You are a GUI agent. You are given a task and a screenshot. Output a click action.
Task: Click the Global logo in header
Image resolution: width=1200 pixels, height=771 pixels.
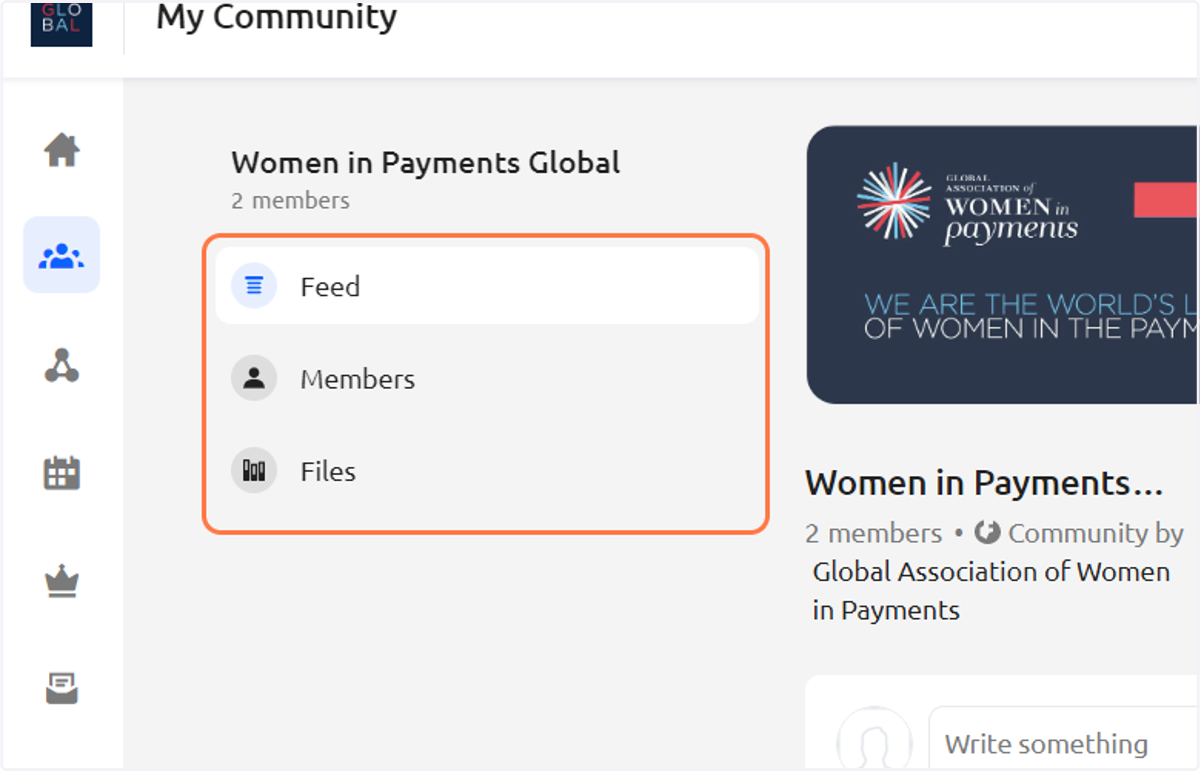[61, 23]
